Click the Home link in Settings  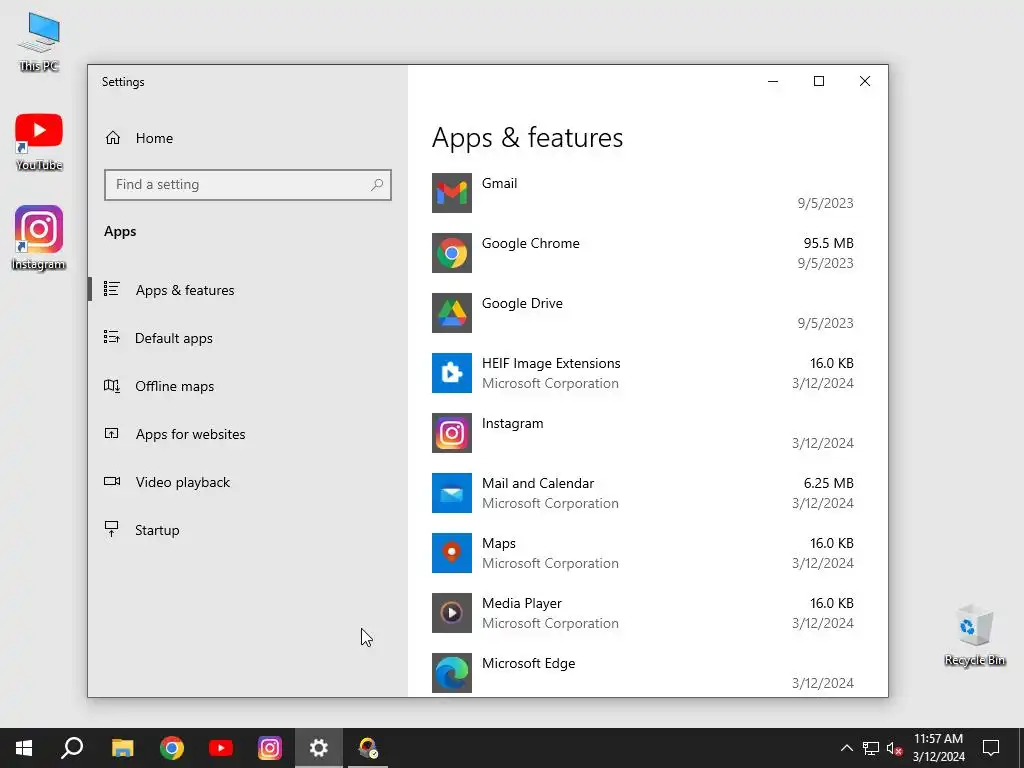(x=154, y=138)
